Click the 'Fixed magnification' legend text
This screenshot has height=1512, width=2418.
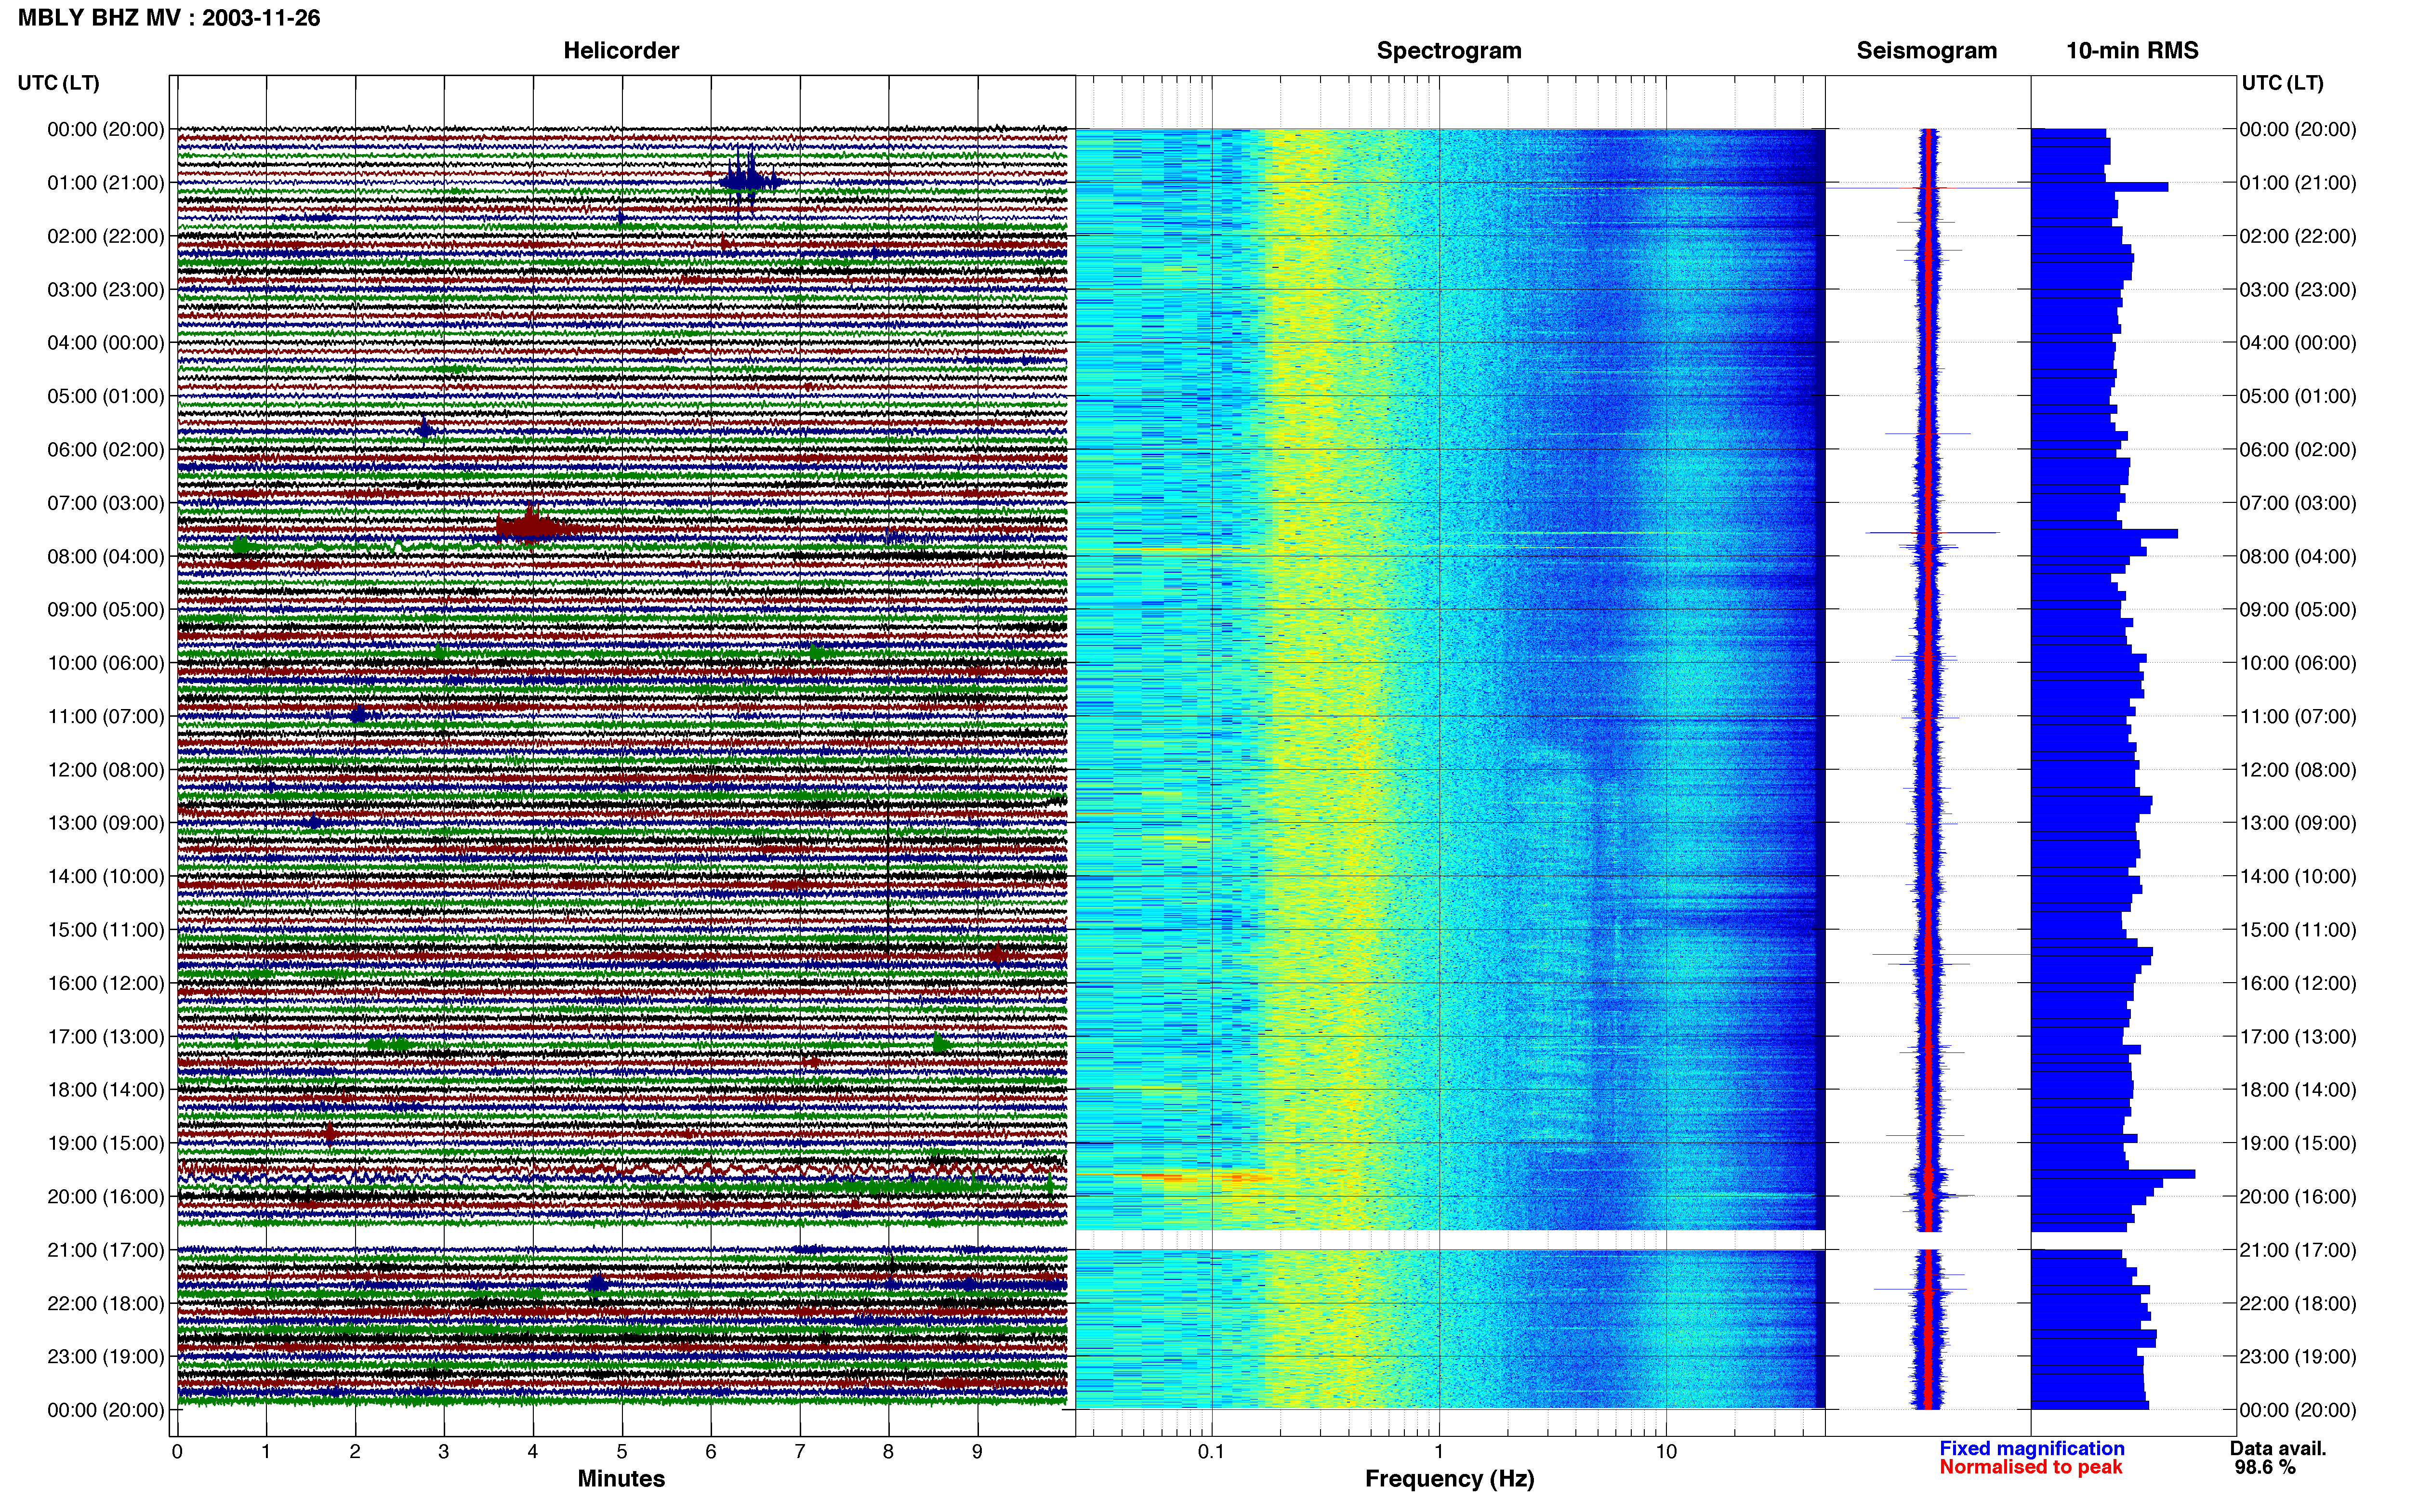click(x=2031, y=1448)
